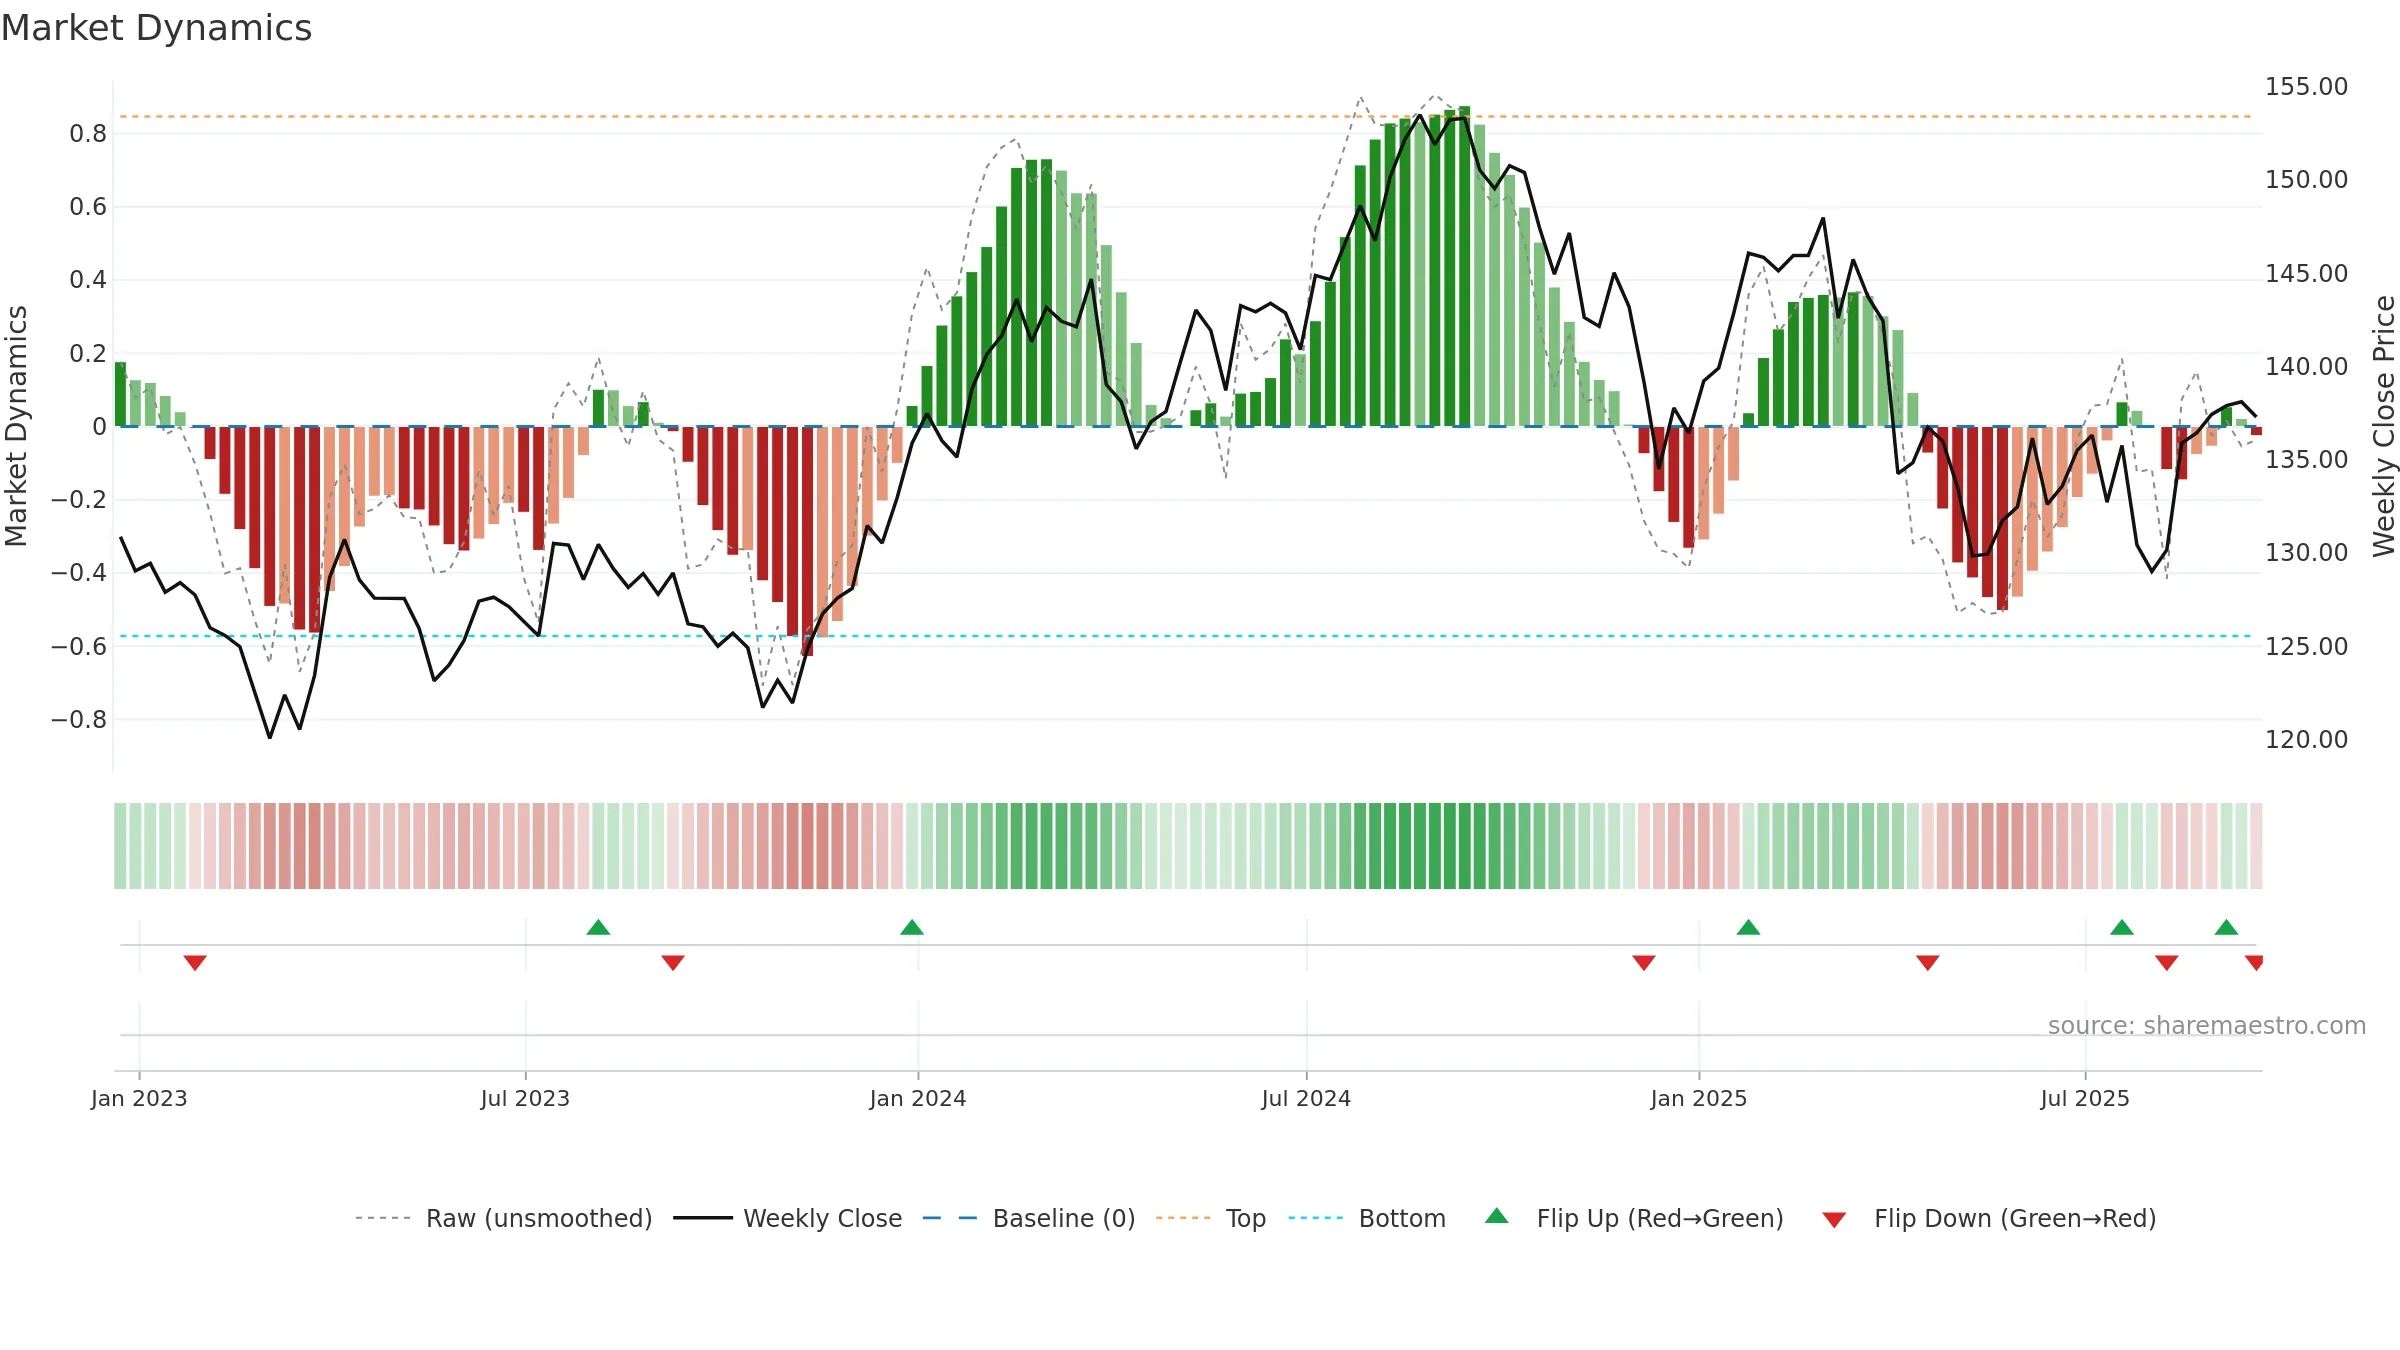Screen dimensions: 2400x1350
Task: Click the red Flip Down legend triangle
Action: tap(1834, 1220)
